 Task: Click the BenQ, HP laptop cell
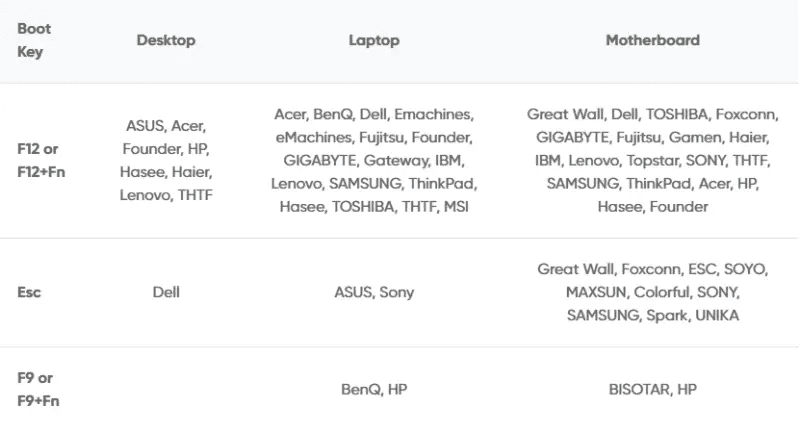374,390
